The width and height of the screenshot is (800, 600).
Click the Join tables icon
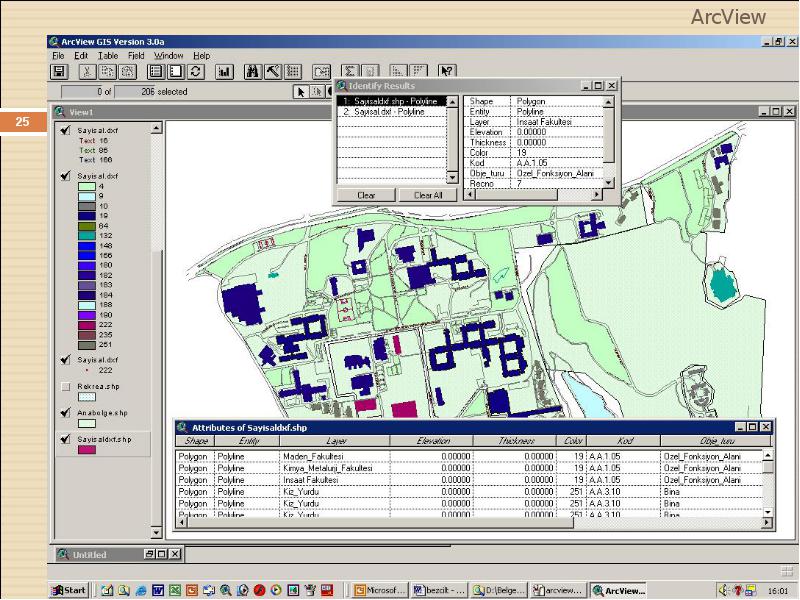pyautogui.click(x=321, y=72)
